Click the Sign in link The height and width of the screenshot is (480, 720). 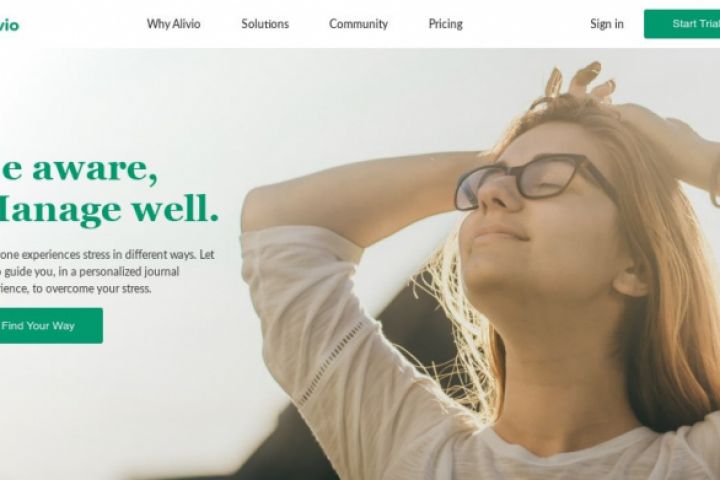click(x=607, y=24)
